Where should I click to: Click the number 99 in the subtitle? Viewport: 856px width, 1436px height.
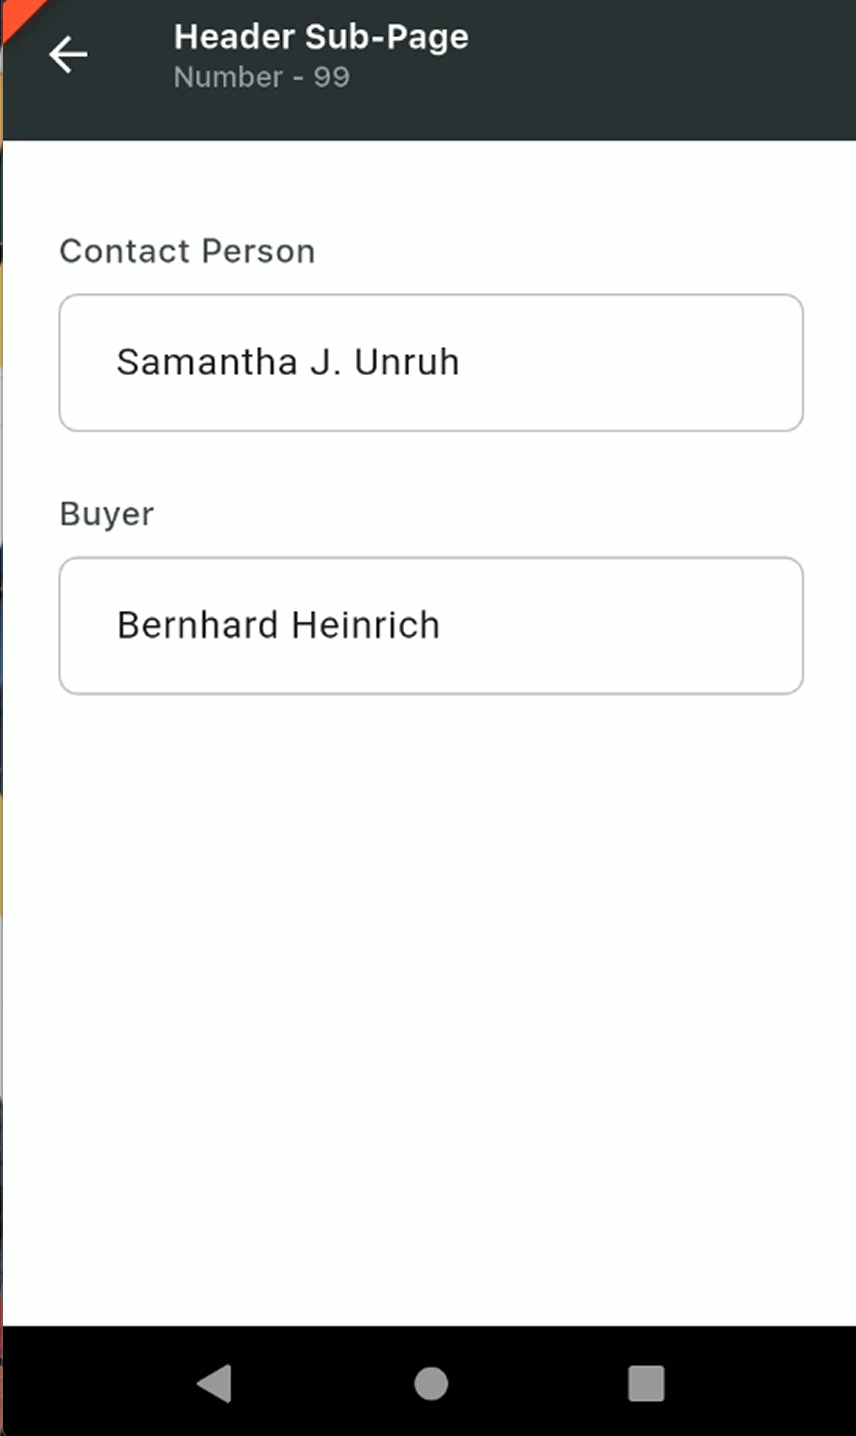coord(331,77)
